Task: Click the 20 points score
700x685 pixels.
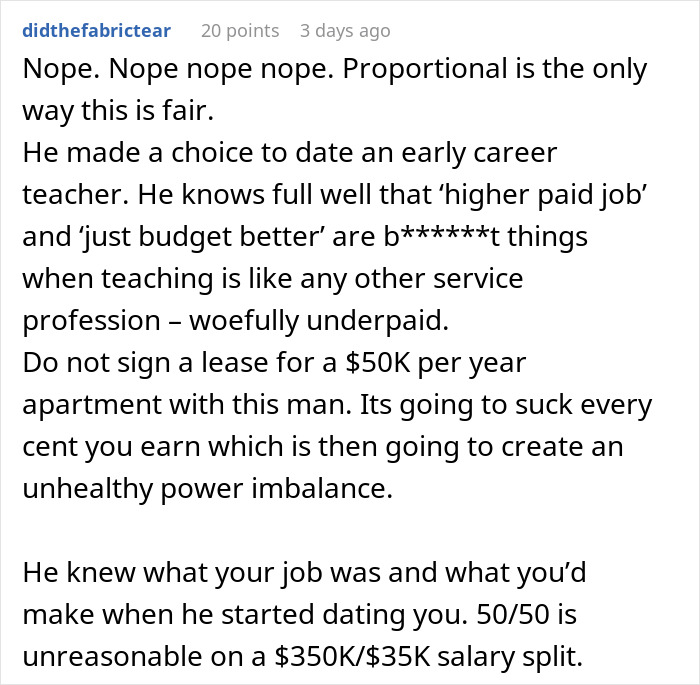Action: coord(240,30)
